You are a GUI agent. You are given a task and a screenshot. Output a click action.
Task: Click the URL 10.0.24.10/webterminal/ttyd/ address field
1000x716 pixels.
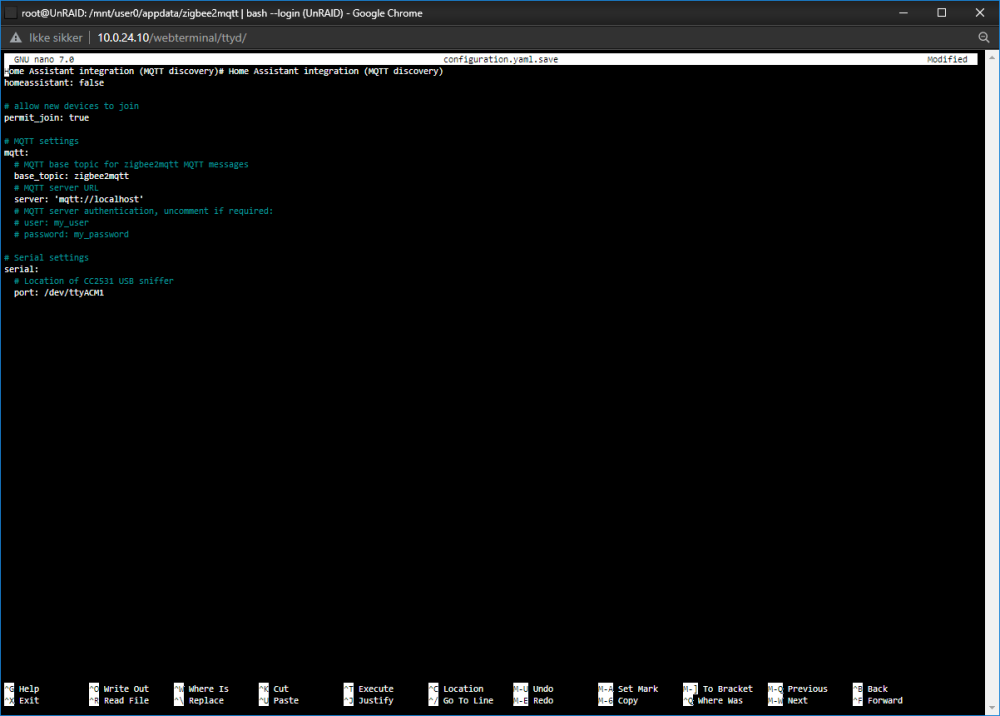172,38
